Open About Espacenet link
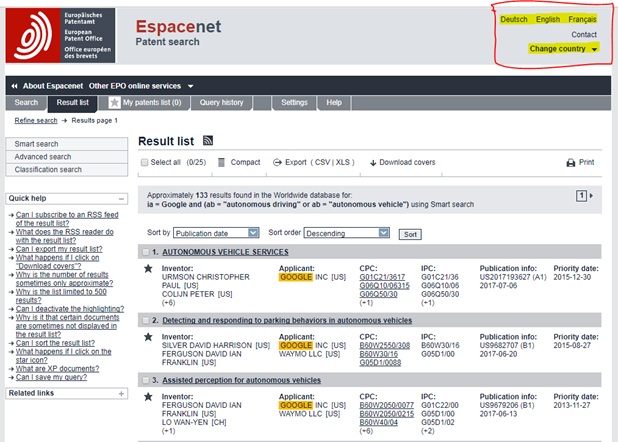618x442 pixels. (x=53, y=86)
